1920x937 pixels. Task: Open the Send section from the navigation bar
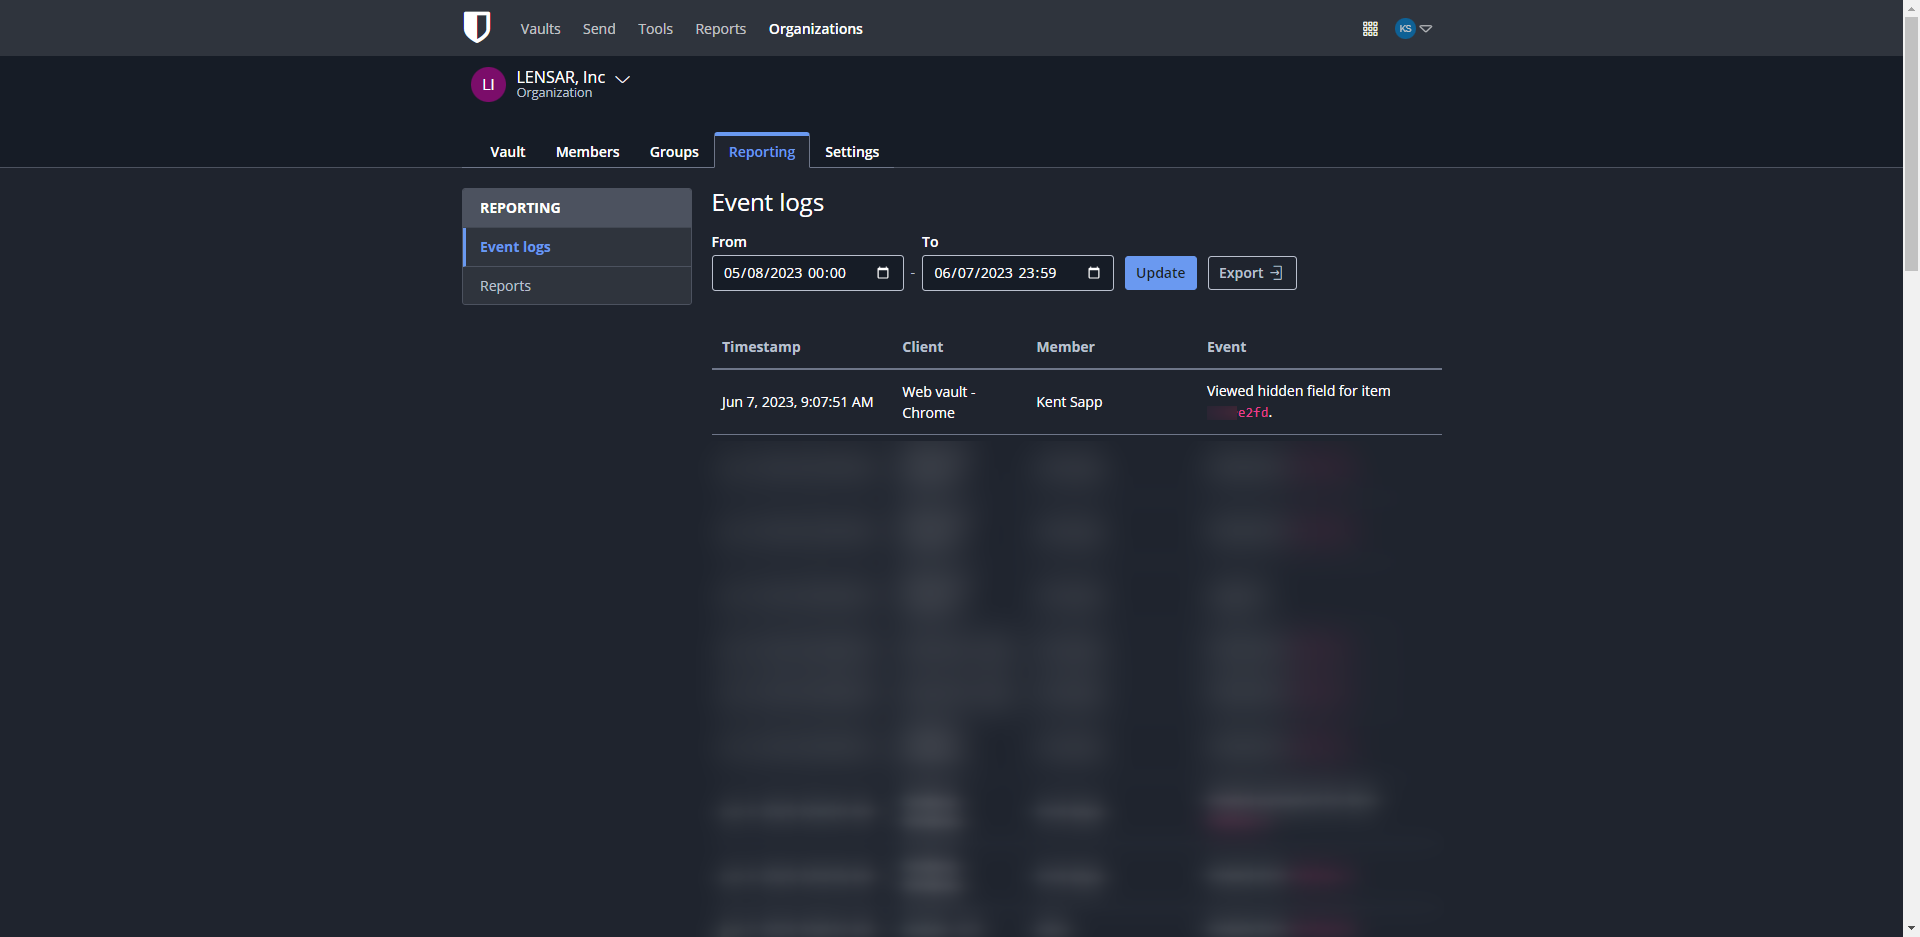598,28
